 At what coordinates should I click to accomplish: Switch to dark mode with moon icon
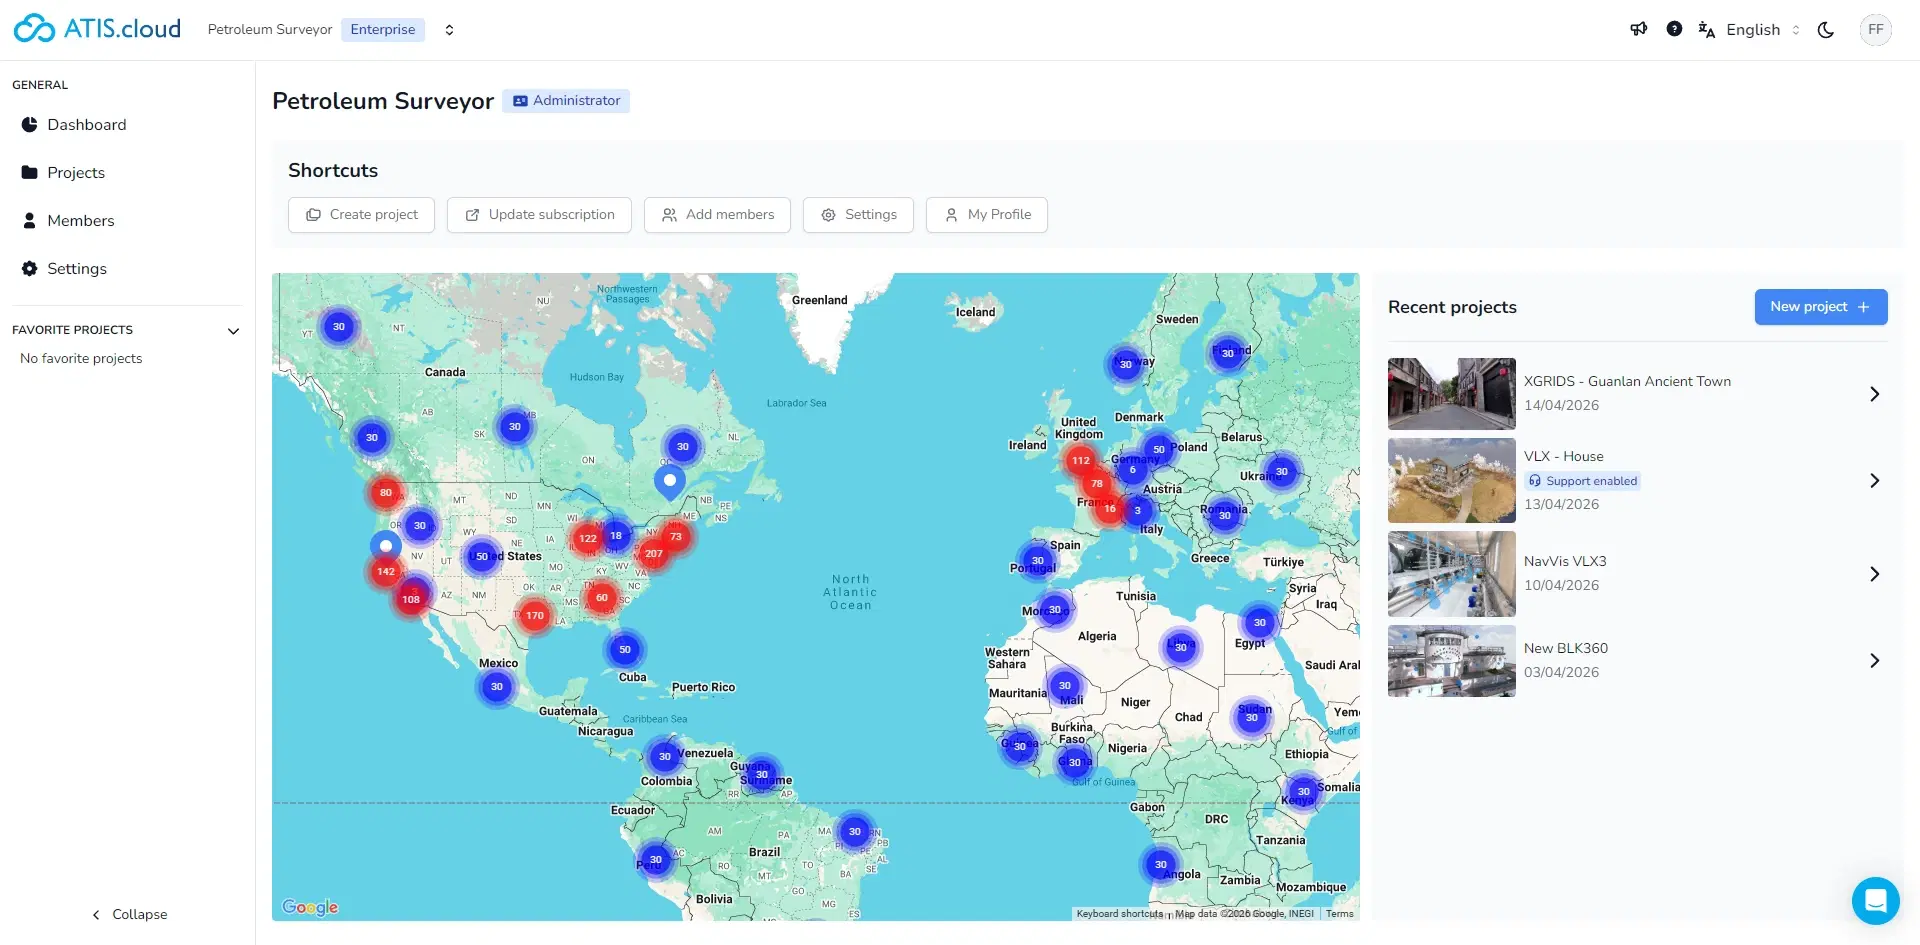pyautogui.click(x=1826, y=30)
